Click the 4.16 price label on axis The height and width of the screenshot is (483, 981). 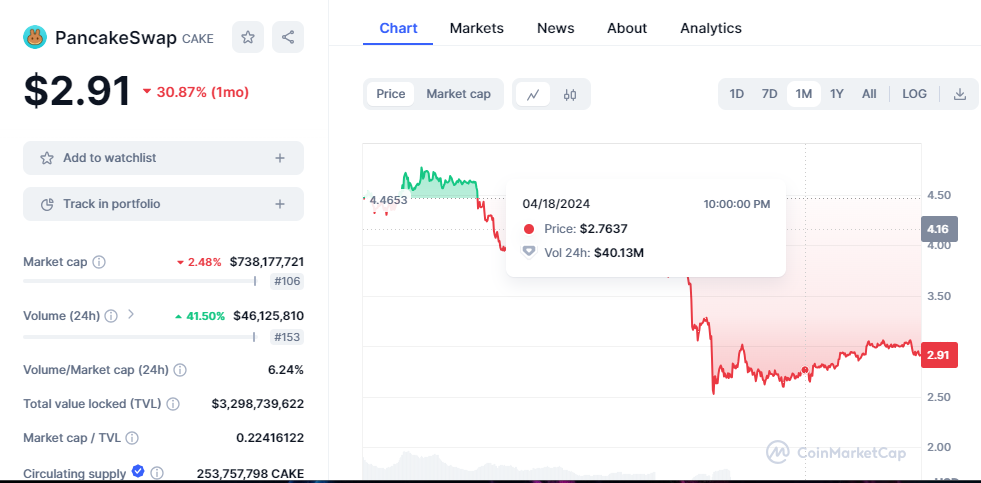938,229
